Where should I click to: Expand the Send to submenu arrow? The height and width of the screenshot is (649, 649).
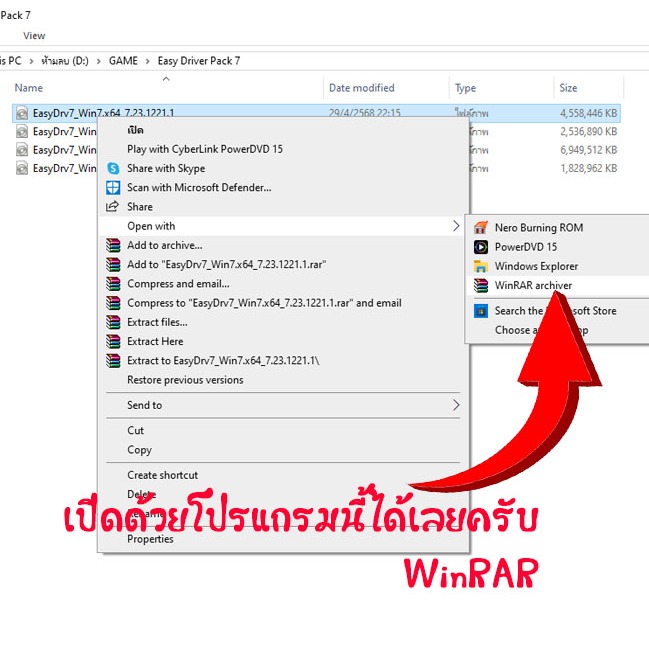[457, 405]
